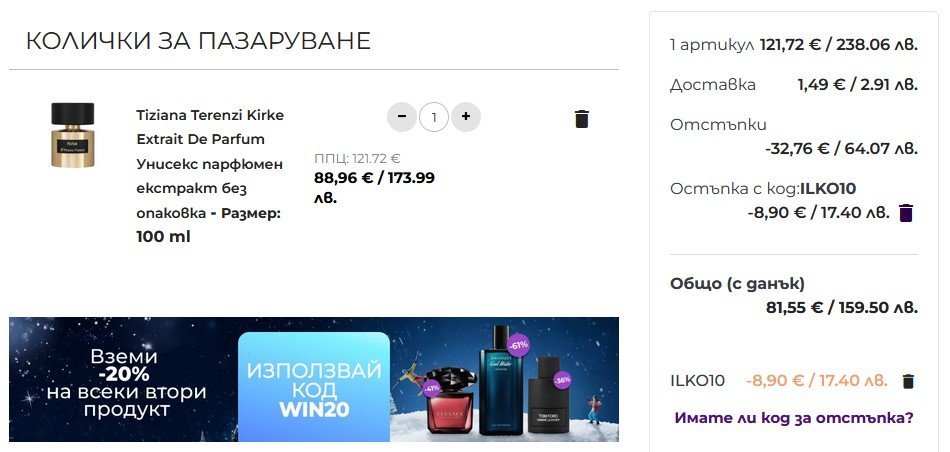The image size is (950, 452).
Task: Delete ILKO10 discount next to -8,90 € bold
Action: point(906,213)
